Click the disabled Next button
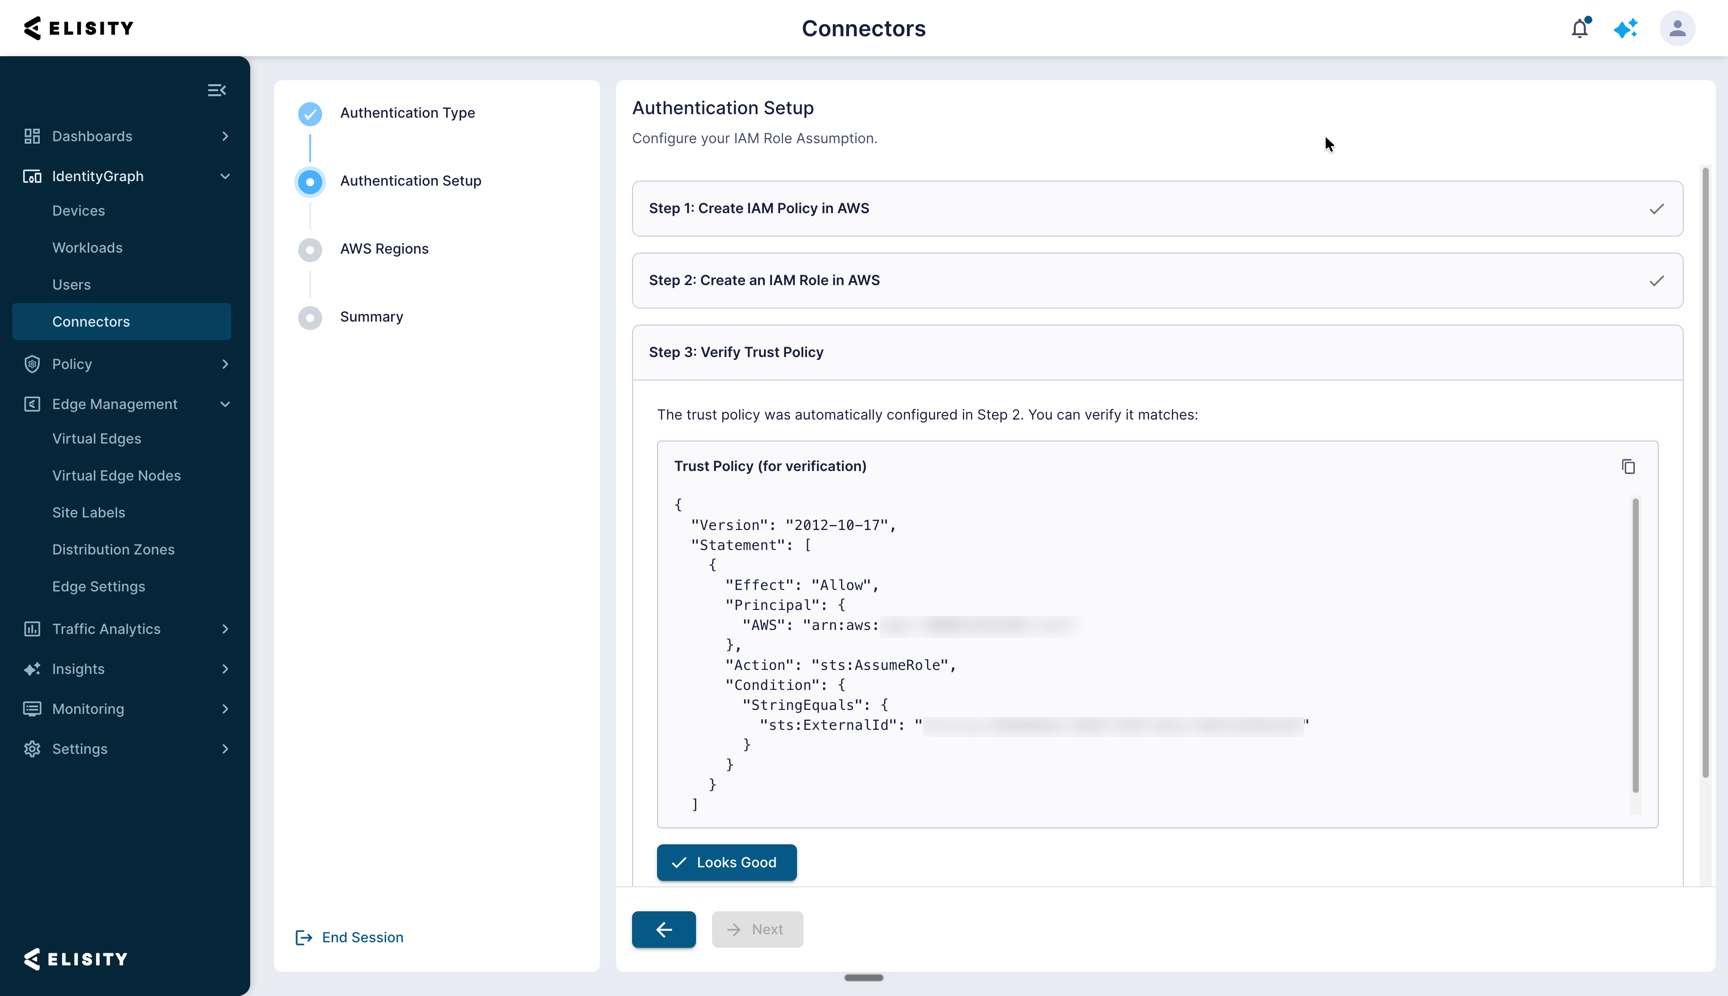 click(757, 929)
